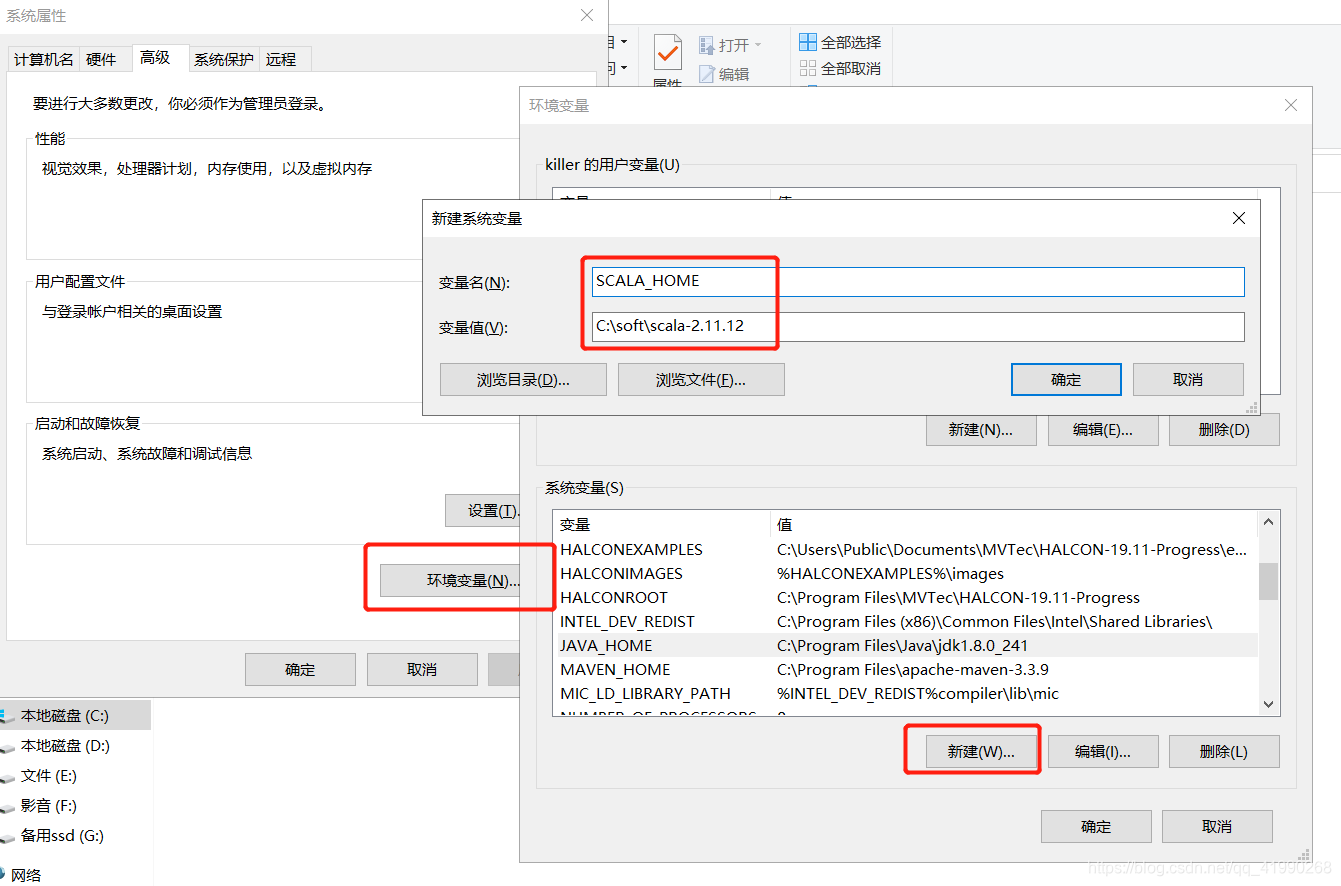The width and height of the screenshot is (1341, 886).
Task: Click 删除(D) for user variables
Action: (1224, 430)
